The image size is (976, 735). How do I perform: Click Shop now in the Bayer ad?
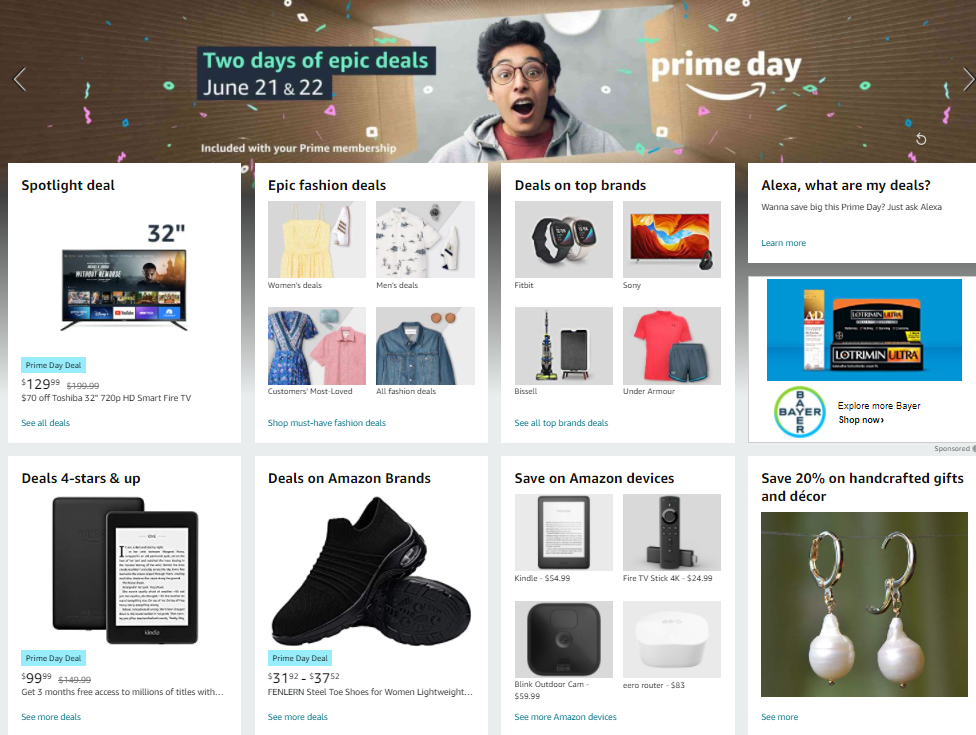(861, 419)
